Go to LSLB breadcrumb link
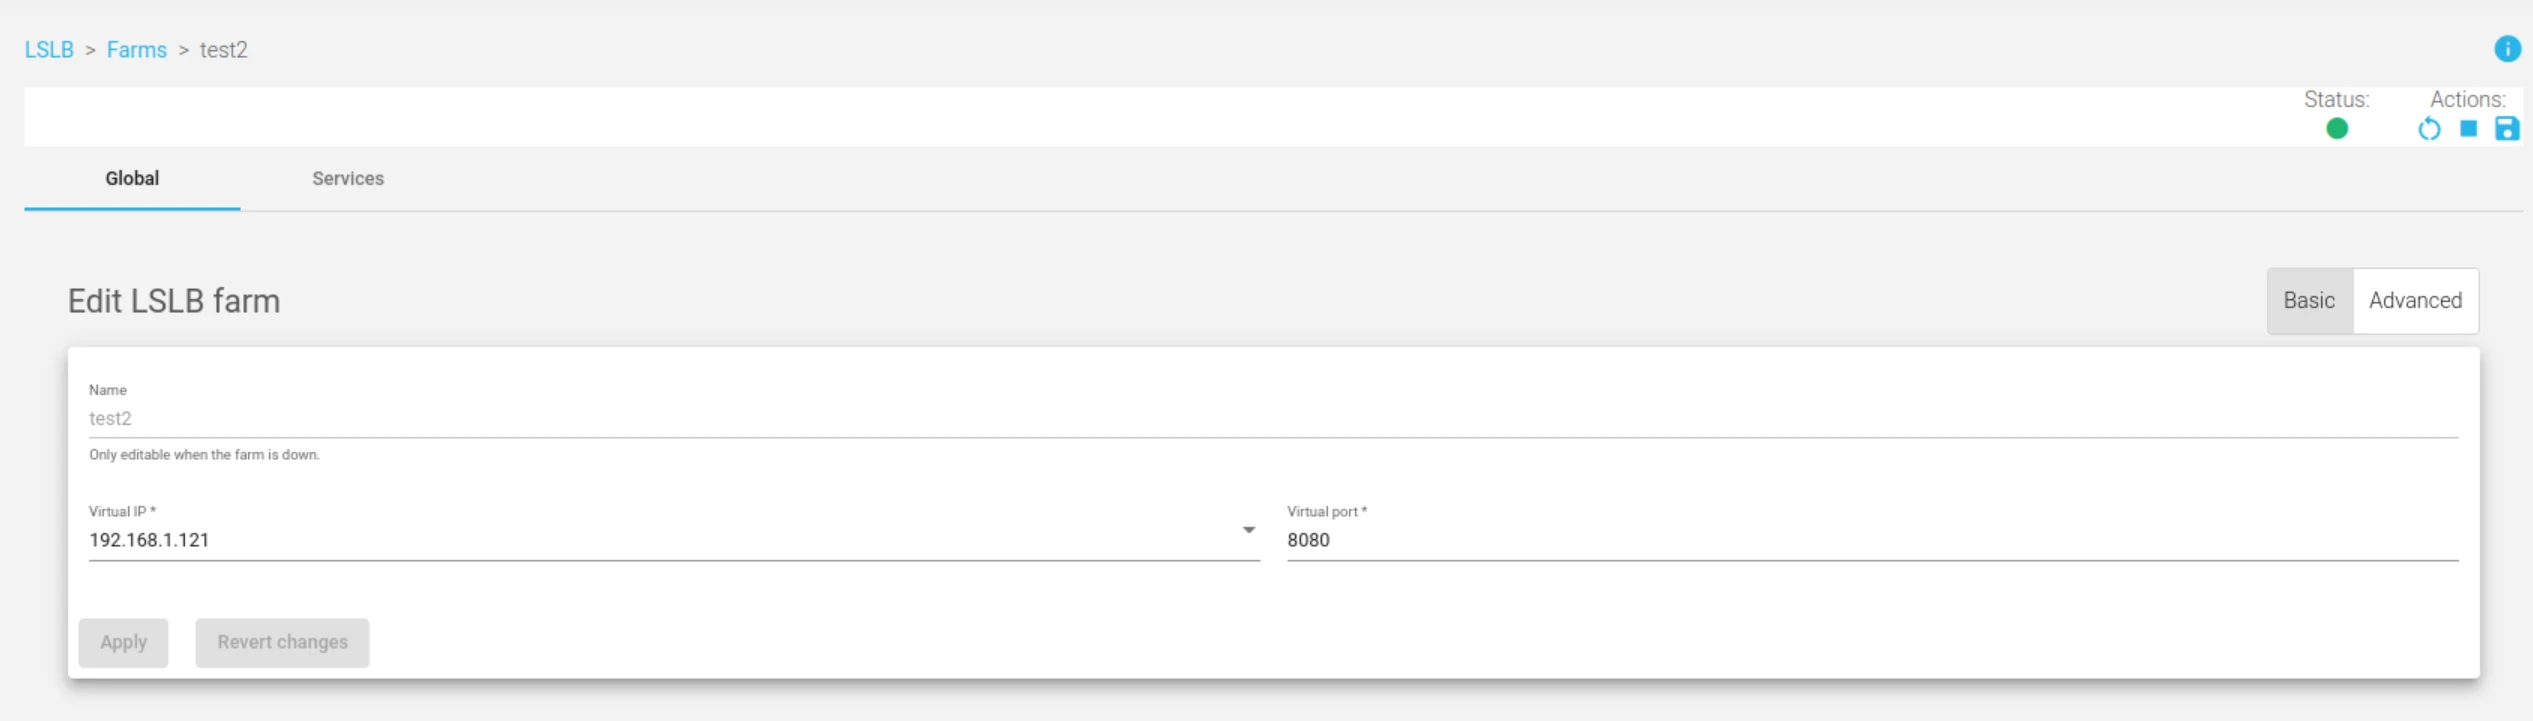The width and height of the screenshot is (2533, 721). [49, 50]
